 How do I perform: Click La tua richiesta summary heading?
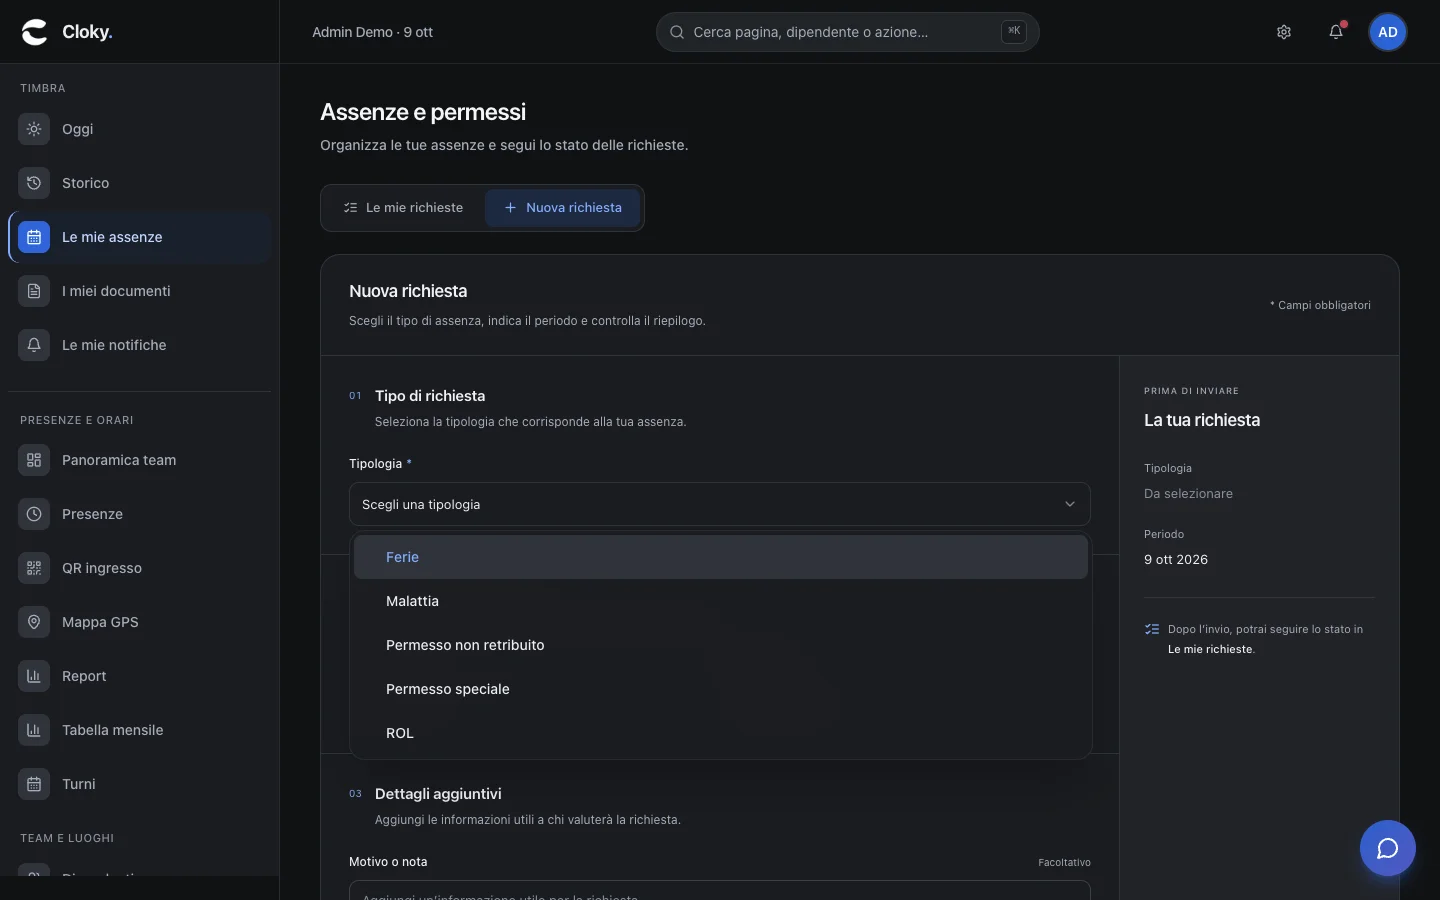(x=1202, y=420)
